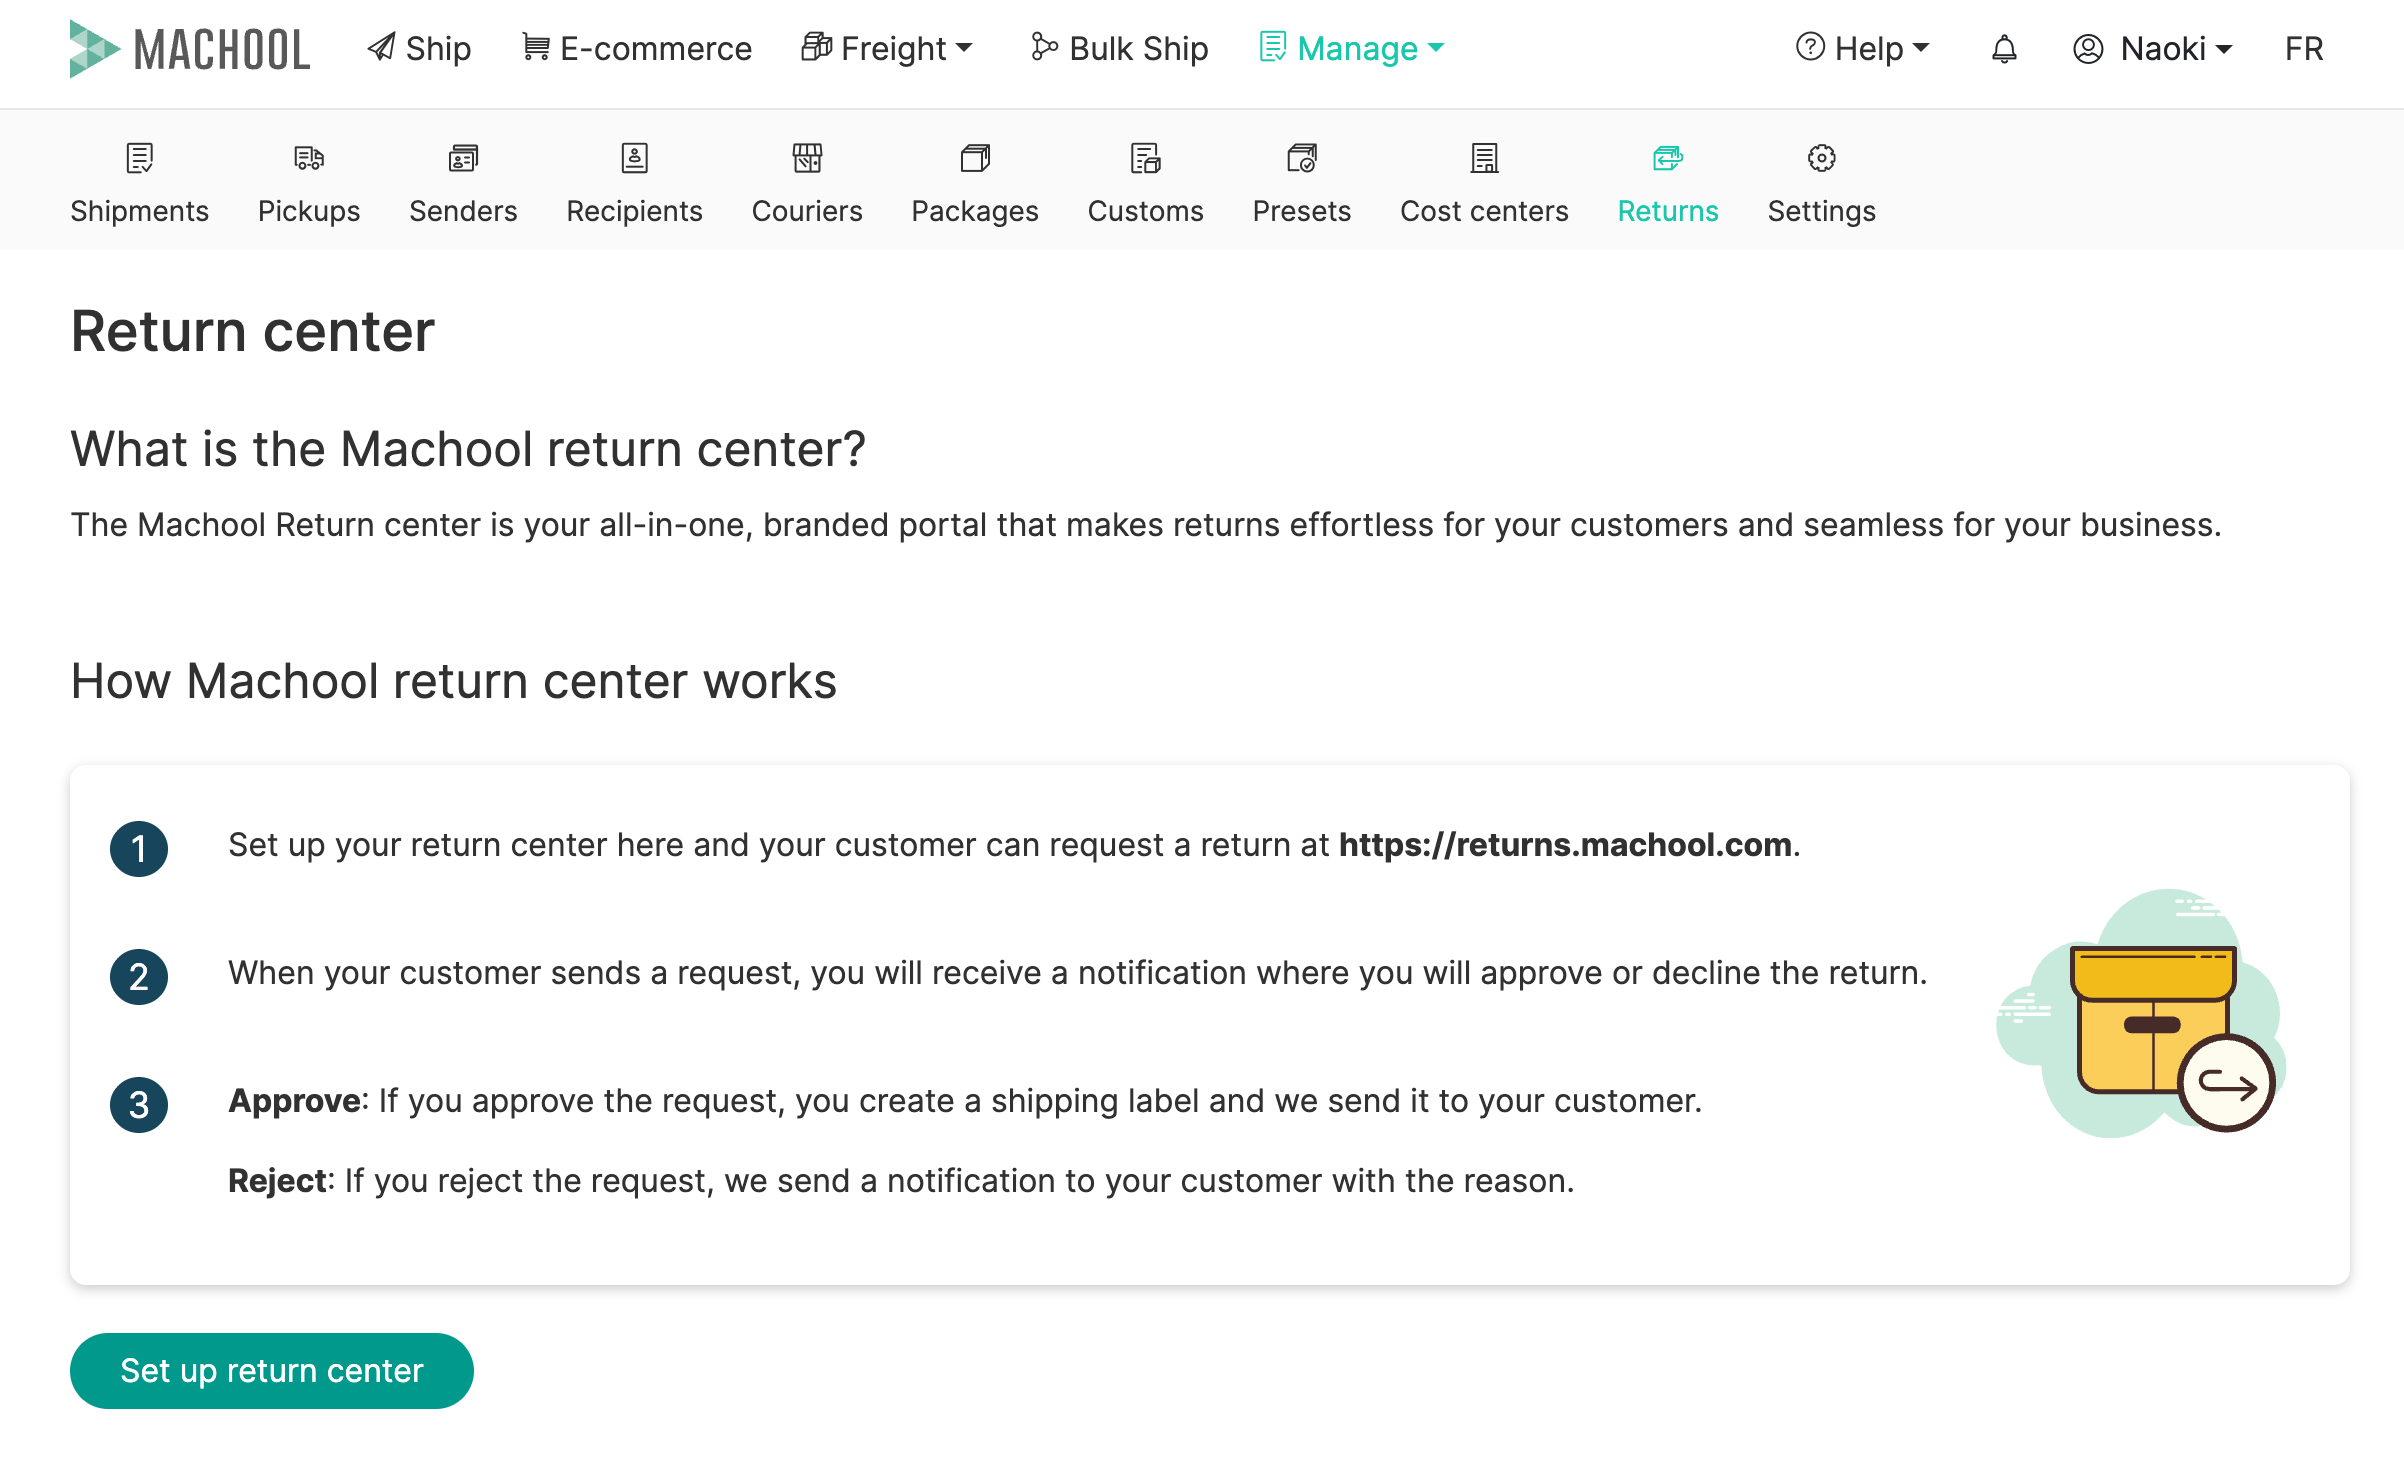
Task: Click the Cost centers building icon
Action: point(1484,158)
